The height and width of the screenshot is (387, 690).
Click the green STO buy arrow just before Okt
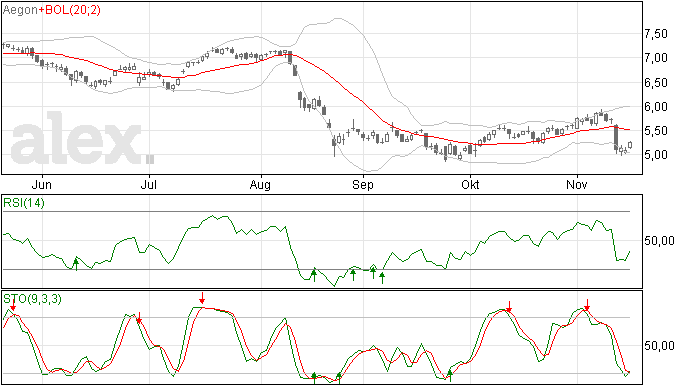point(450,376)
